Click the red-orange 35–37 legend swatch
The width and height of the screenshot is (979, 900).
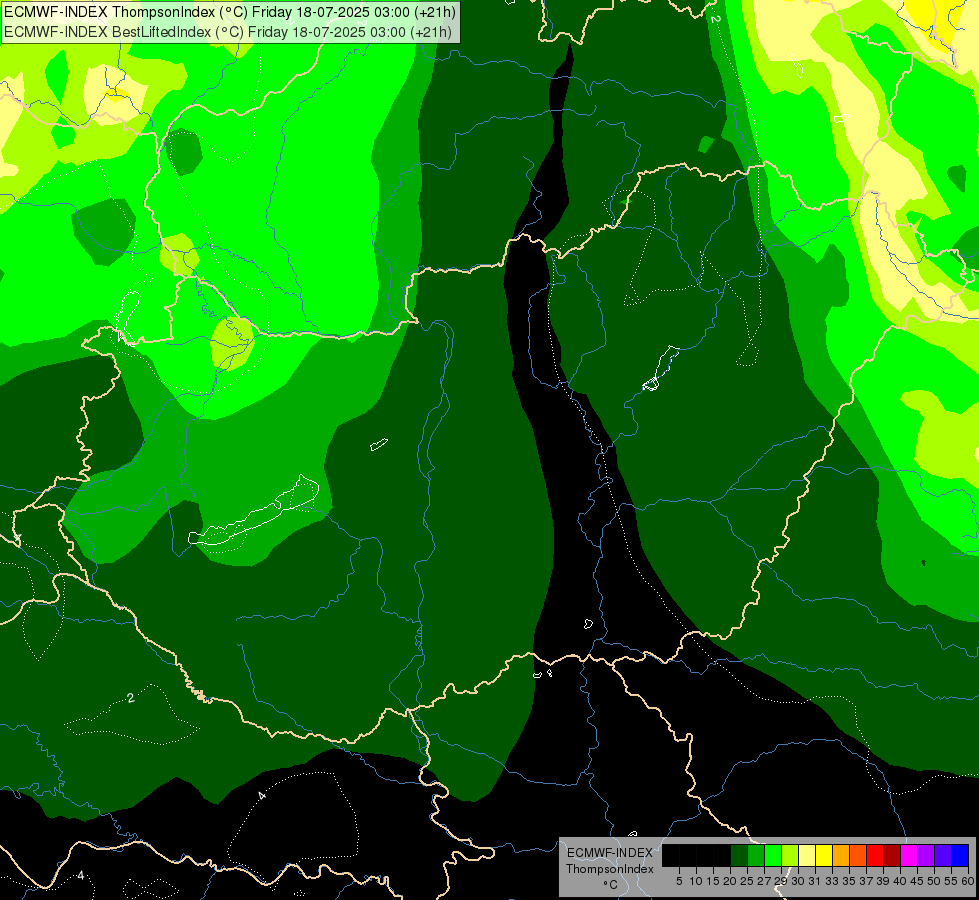[858, 855]
